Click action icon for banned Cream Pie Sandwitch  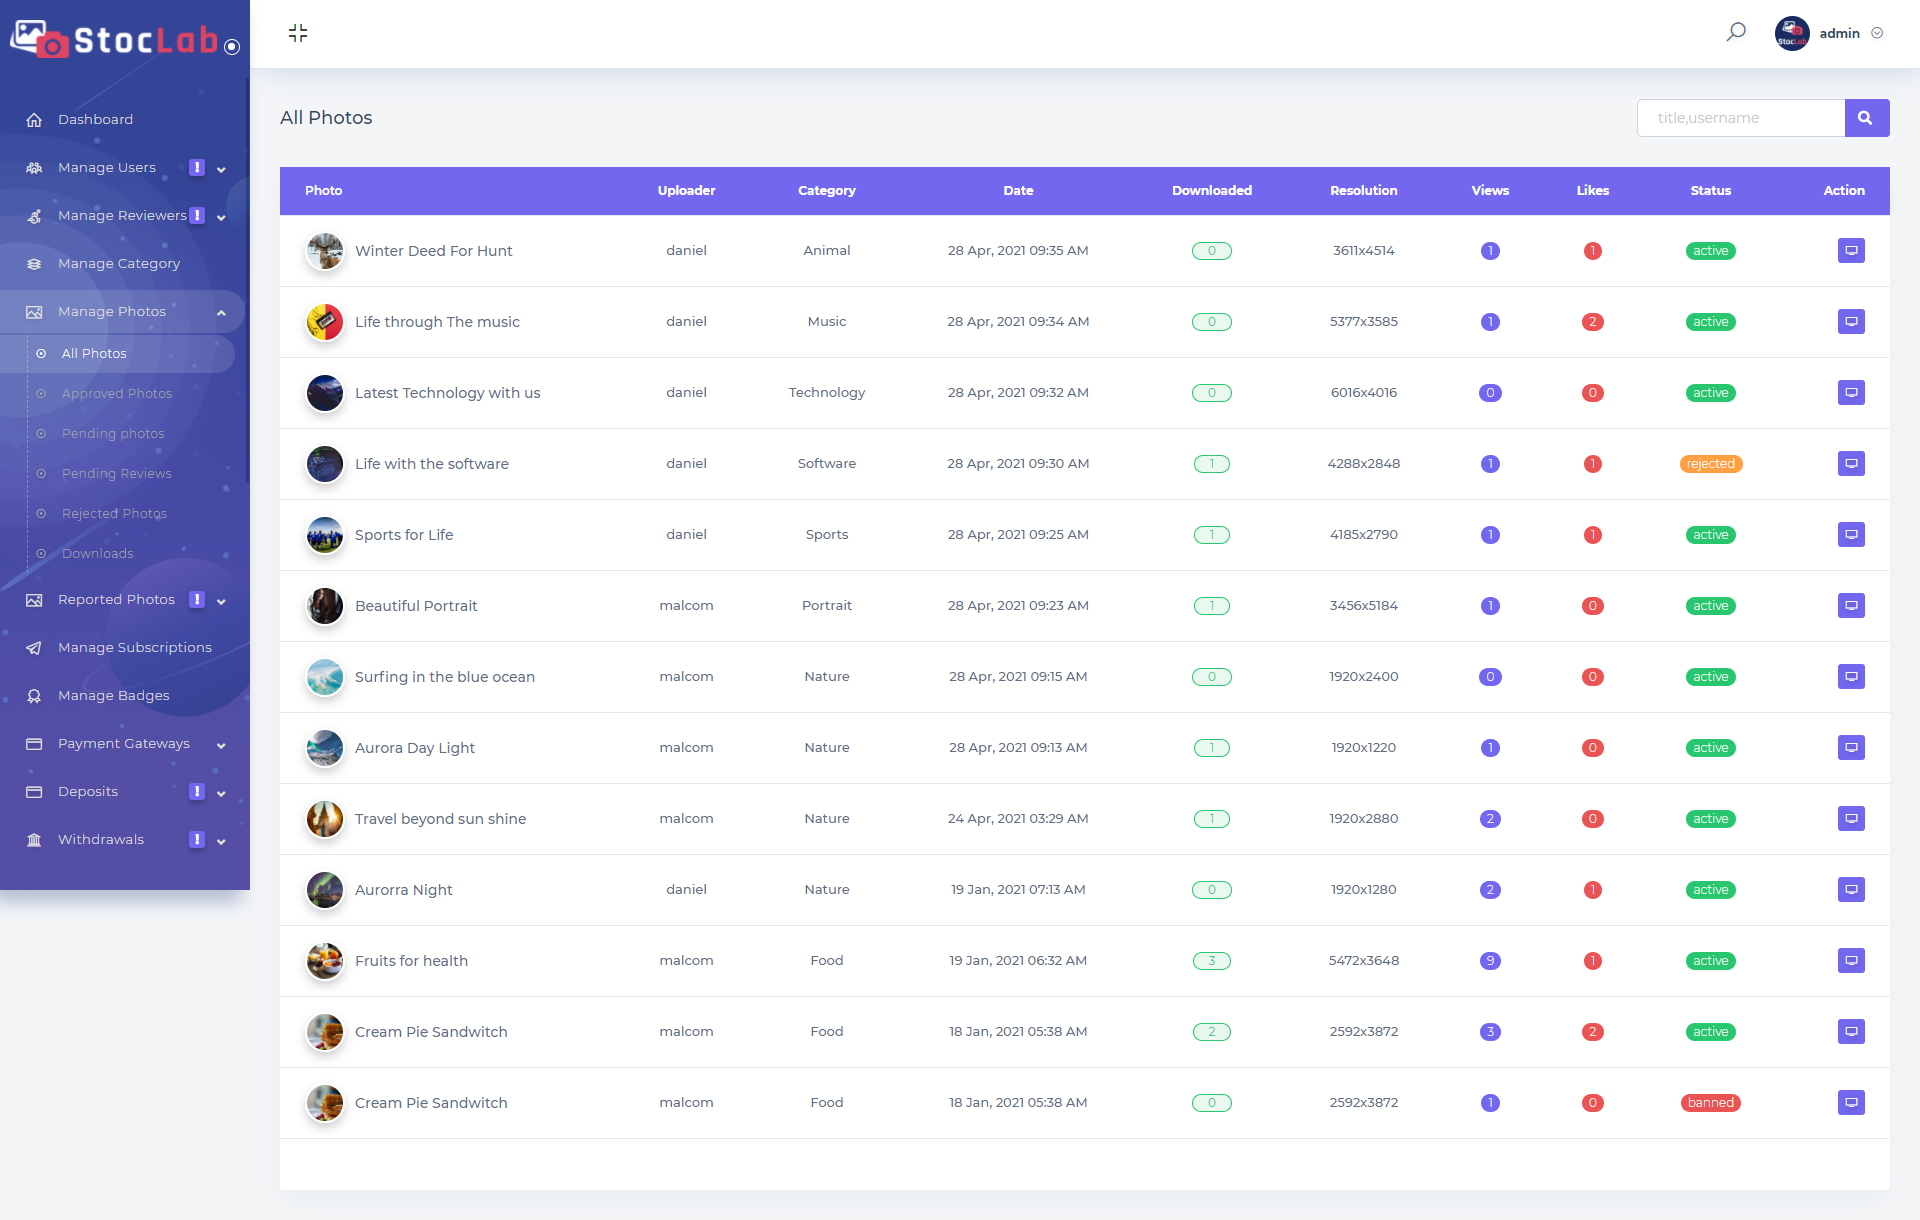coord(1851,1103)
